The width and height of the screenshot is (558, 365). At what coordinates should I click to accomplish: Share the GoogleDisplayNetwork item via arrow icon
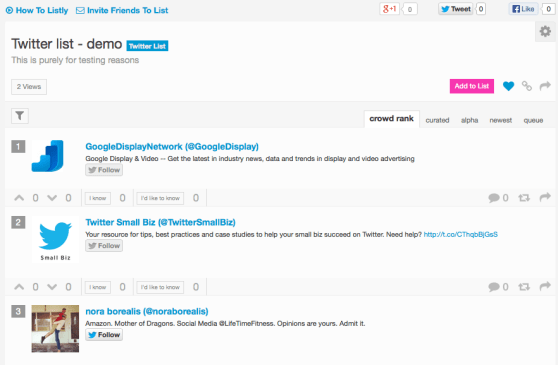[545, 197]
